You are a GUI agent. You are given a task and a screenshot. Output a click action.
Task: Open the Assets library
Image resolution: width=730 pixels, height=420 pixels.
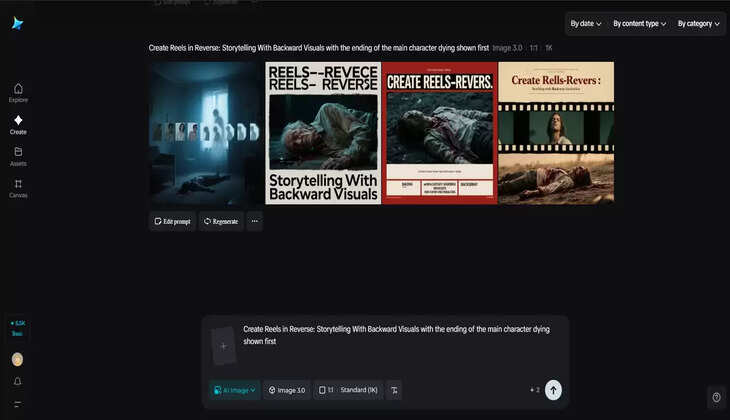(18, 156)
